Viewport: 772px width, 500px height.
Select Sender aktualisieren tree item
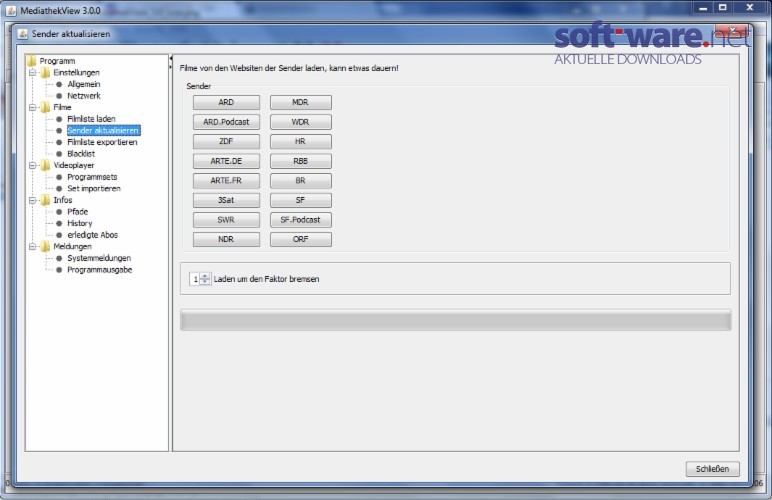pyautogui.click(x=103, y=130)
